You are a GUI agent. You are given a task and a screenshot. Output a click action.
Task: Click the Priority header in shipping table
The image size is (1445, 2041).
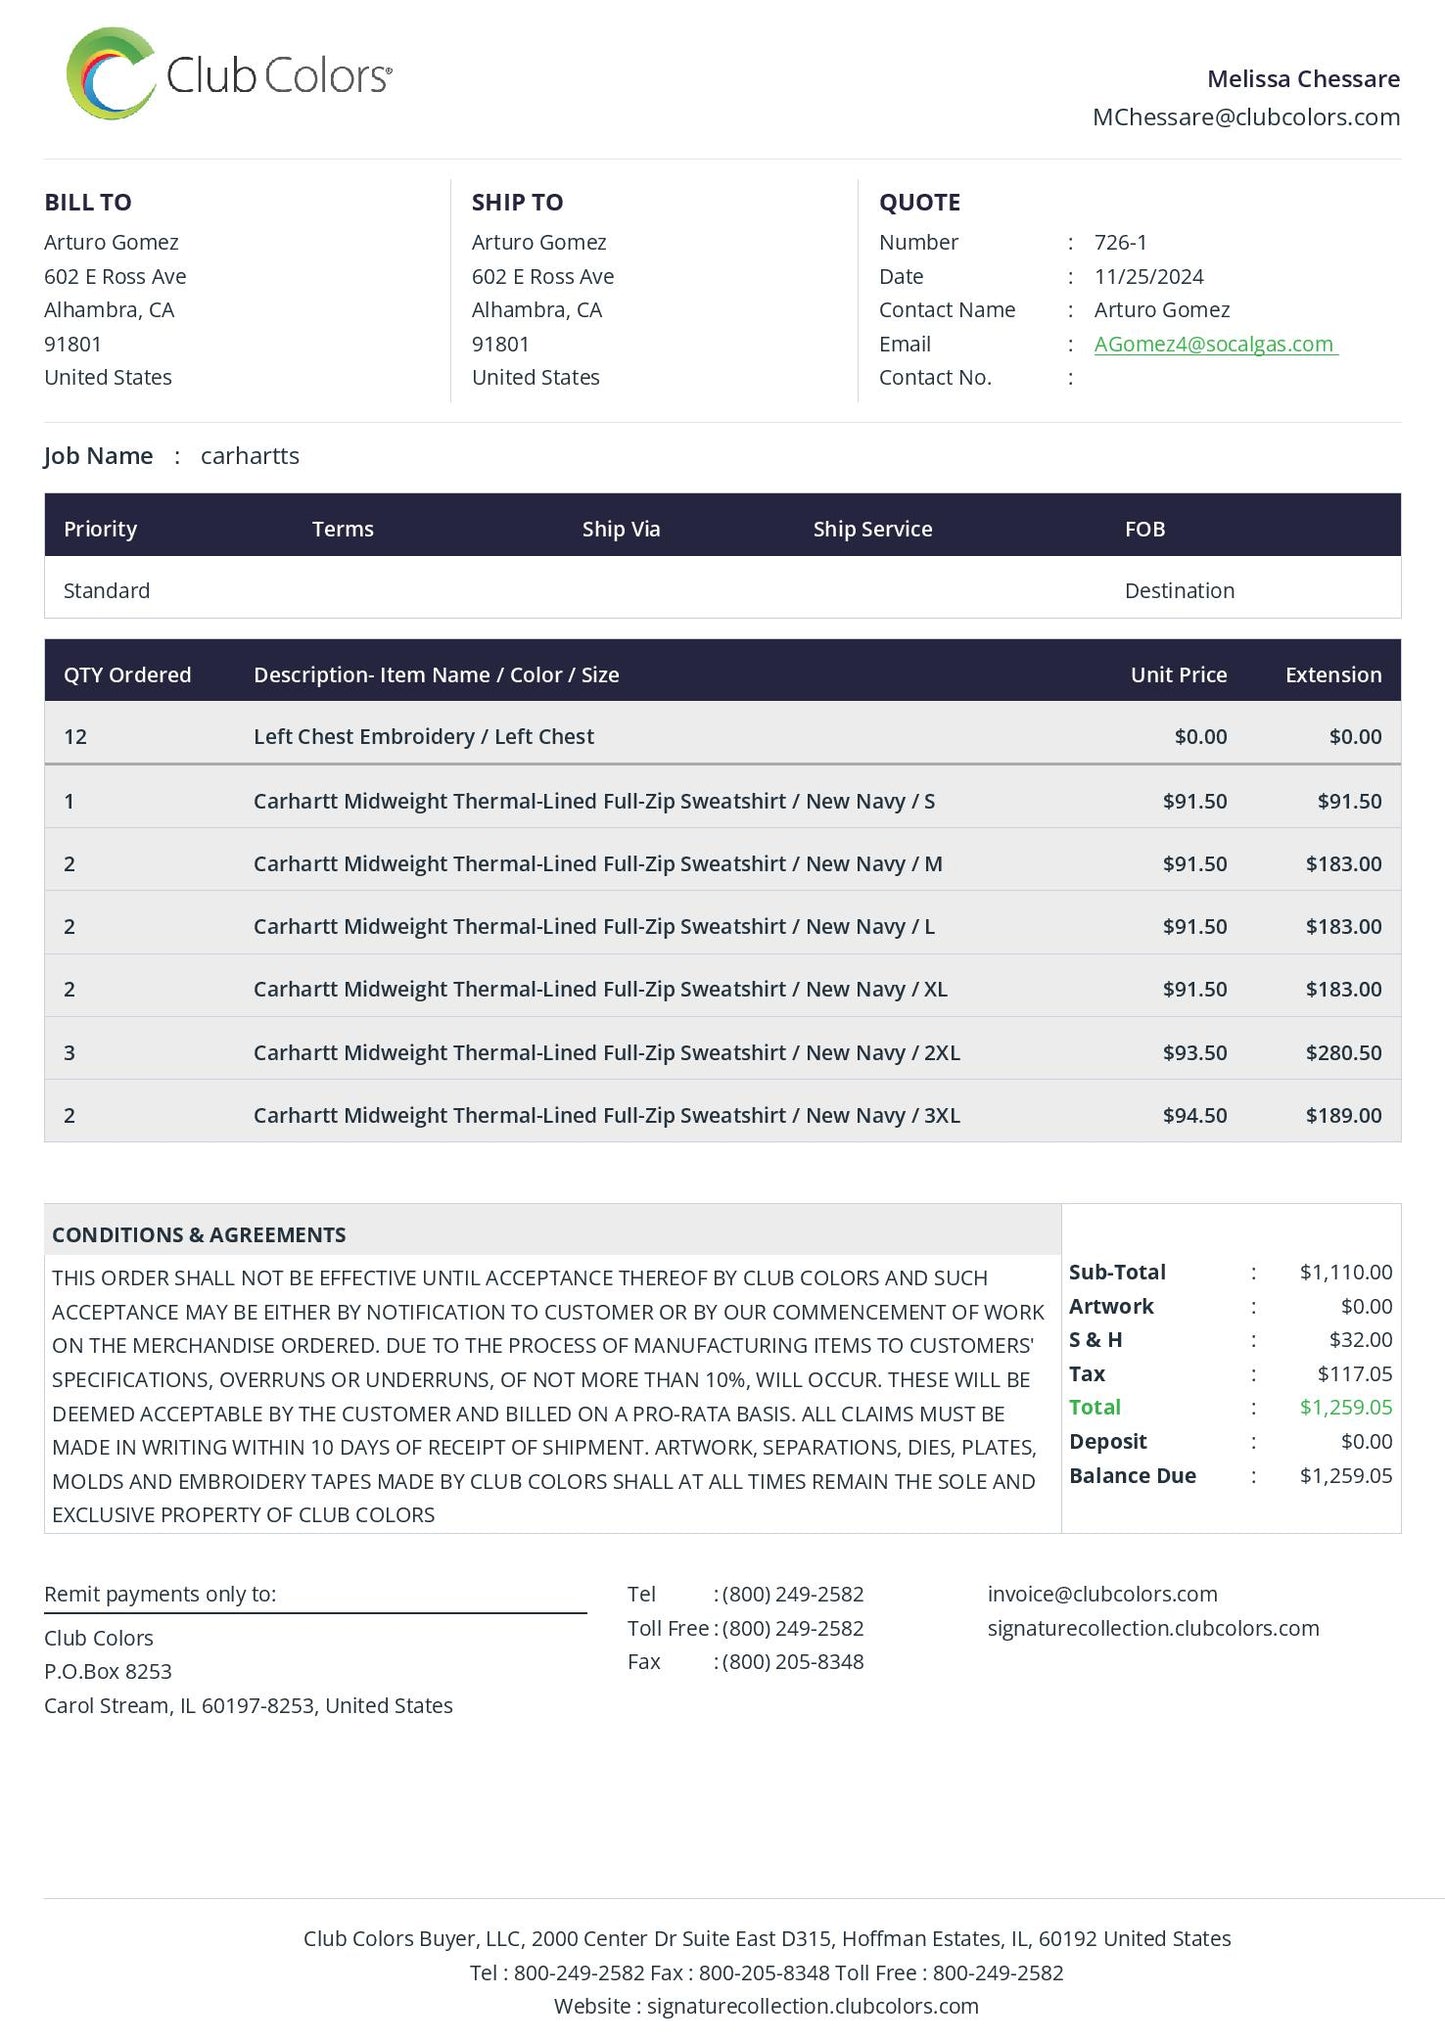click(x=100, y=529)
